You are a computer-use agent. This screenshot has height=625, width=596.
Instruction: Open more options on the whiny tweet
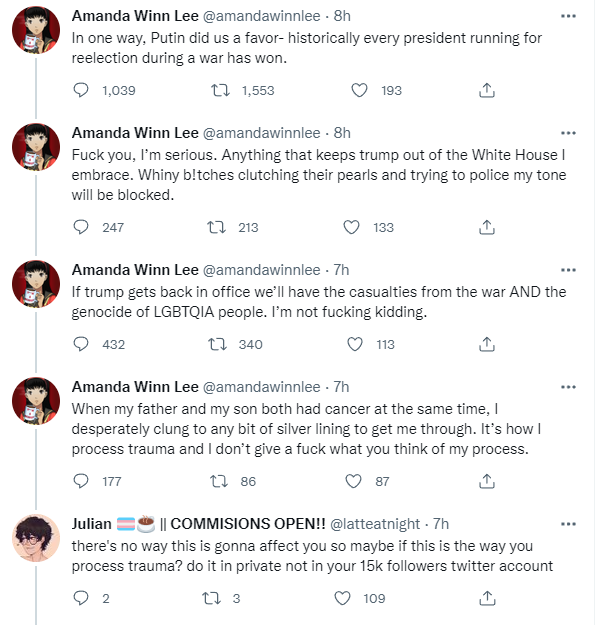(x=568, y=133)
